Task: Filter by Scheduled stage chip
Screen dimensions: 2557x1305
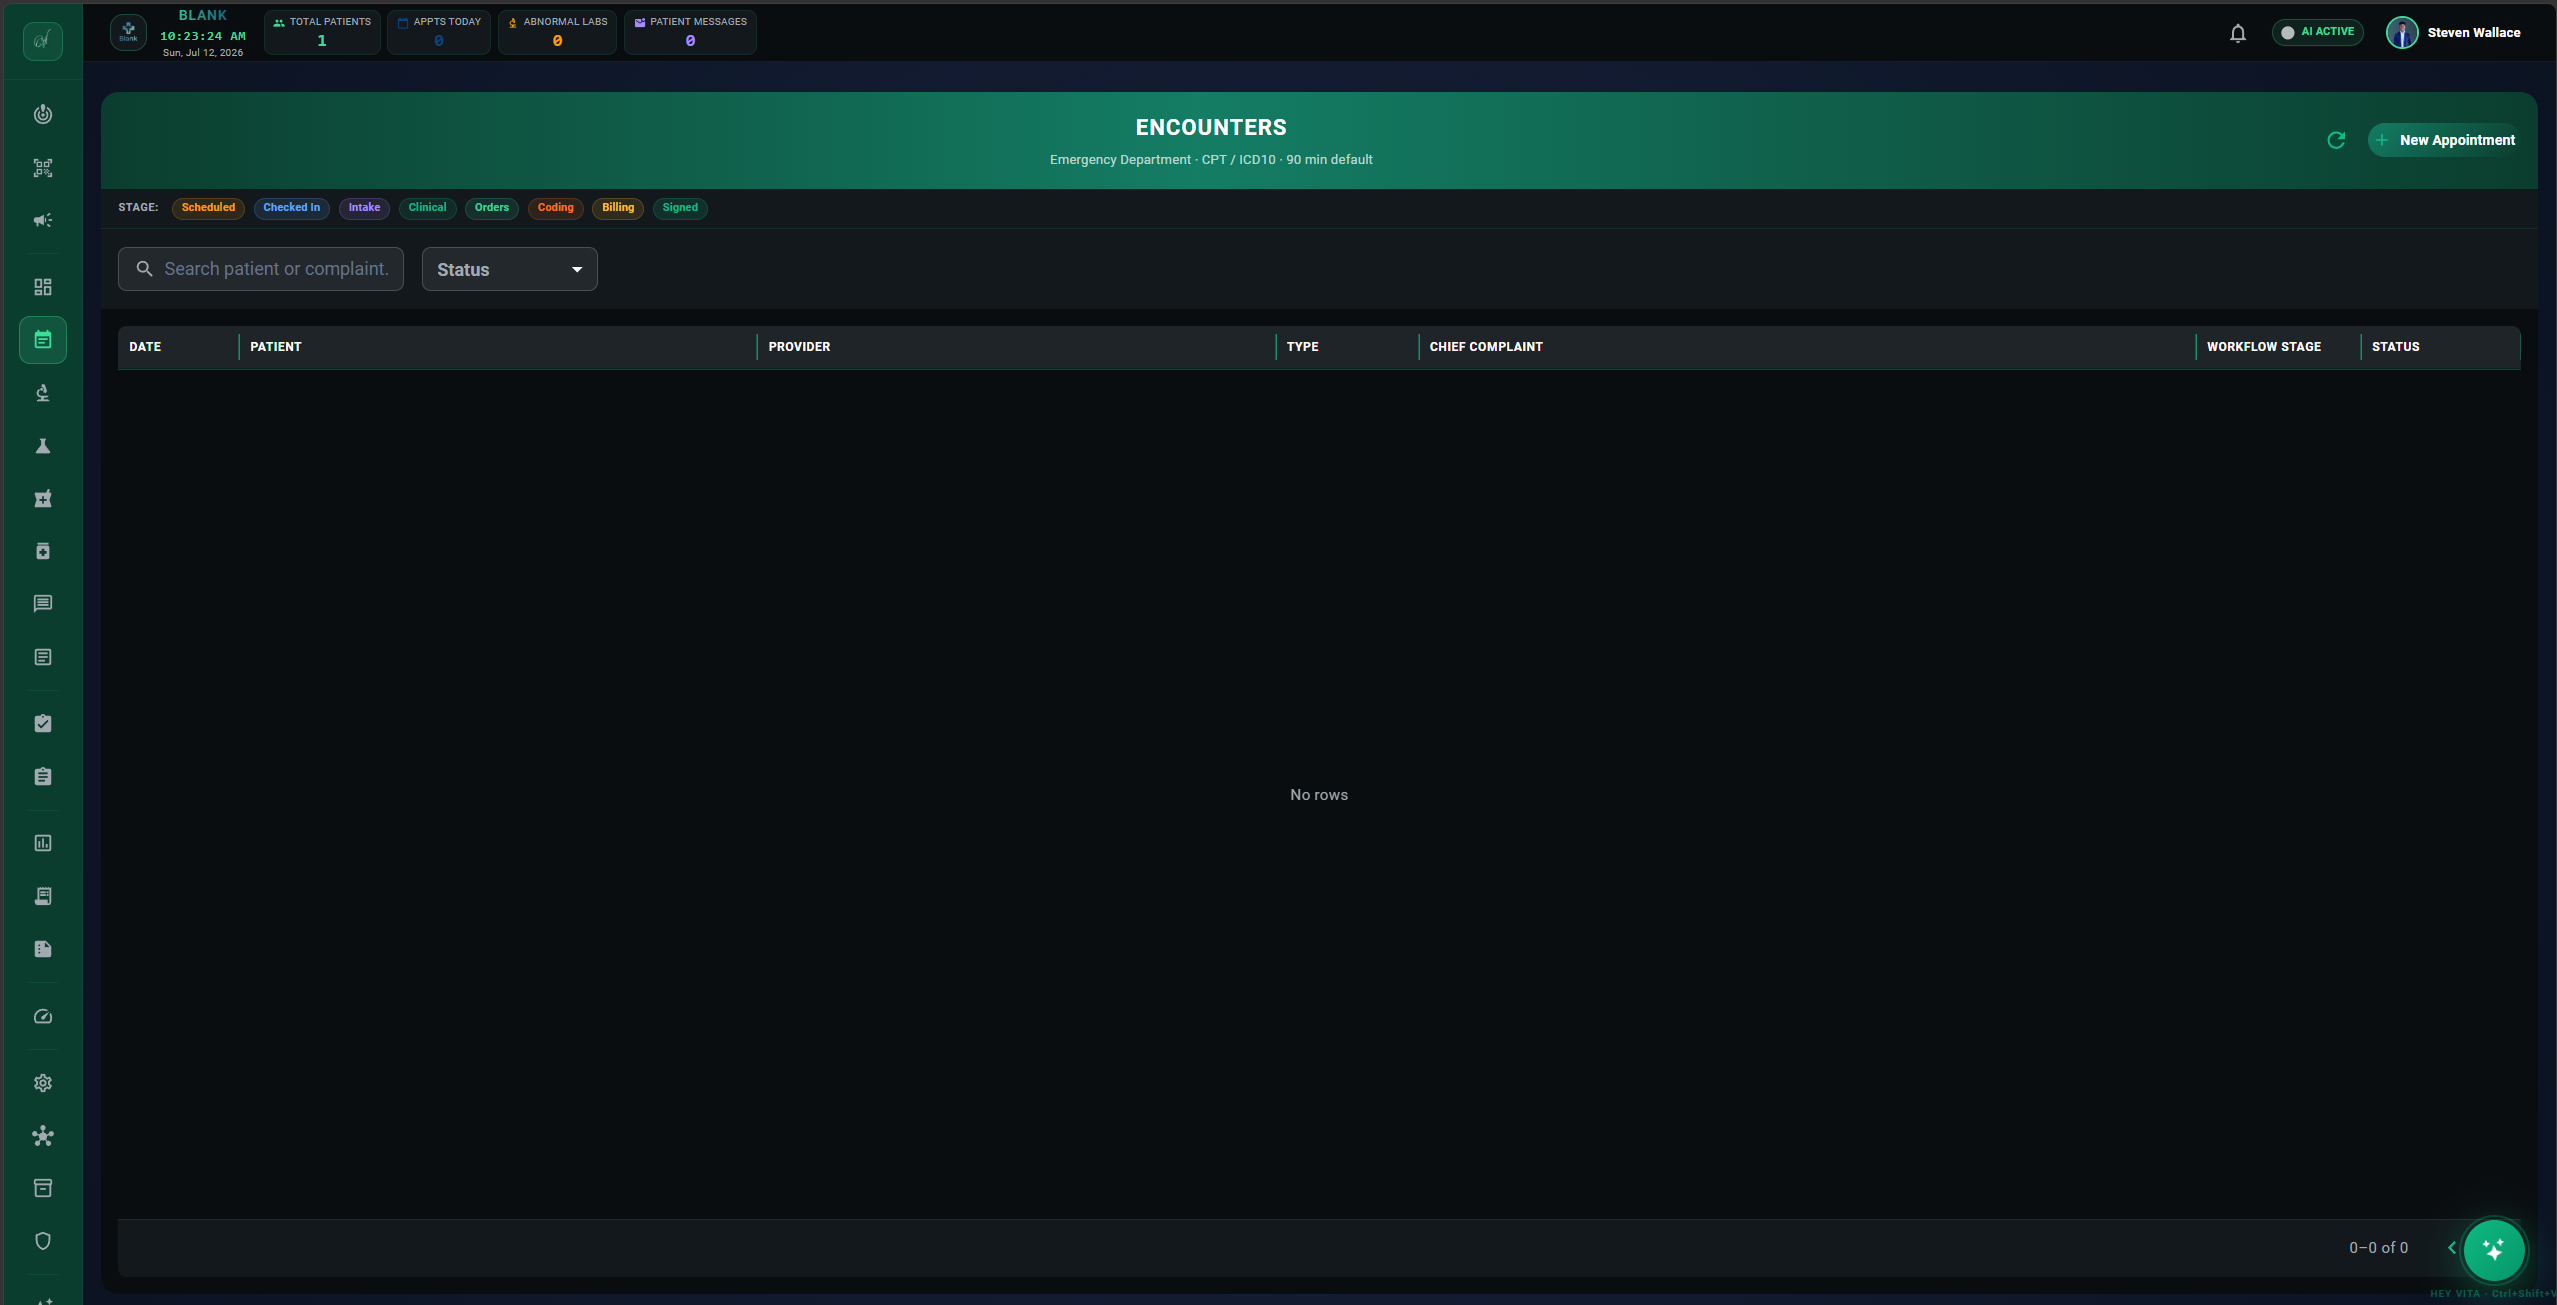Action: tap(208, 208)
